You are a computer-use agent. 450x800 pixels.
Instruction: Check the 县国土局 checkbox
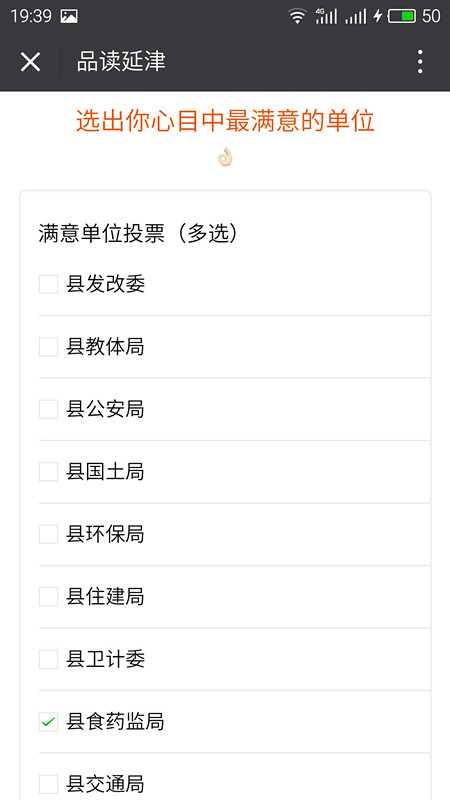coord(48,472)
